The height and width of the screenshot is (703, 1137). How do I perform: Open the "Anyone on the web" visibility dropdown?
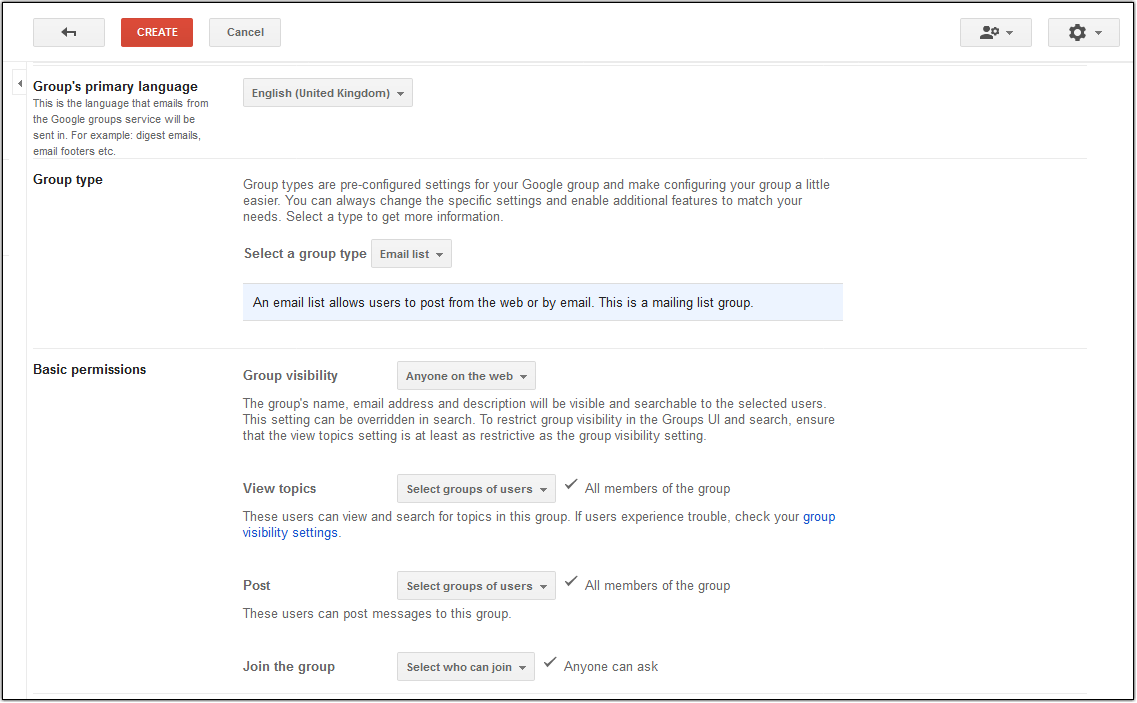[465, 375]
